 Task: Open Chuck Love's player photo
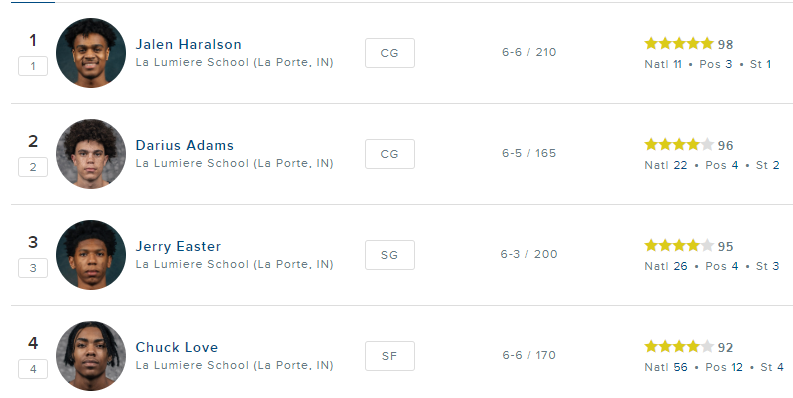coord(91,356)
